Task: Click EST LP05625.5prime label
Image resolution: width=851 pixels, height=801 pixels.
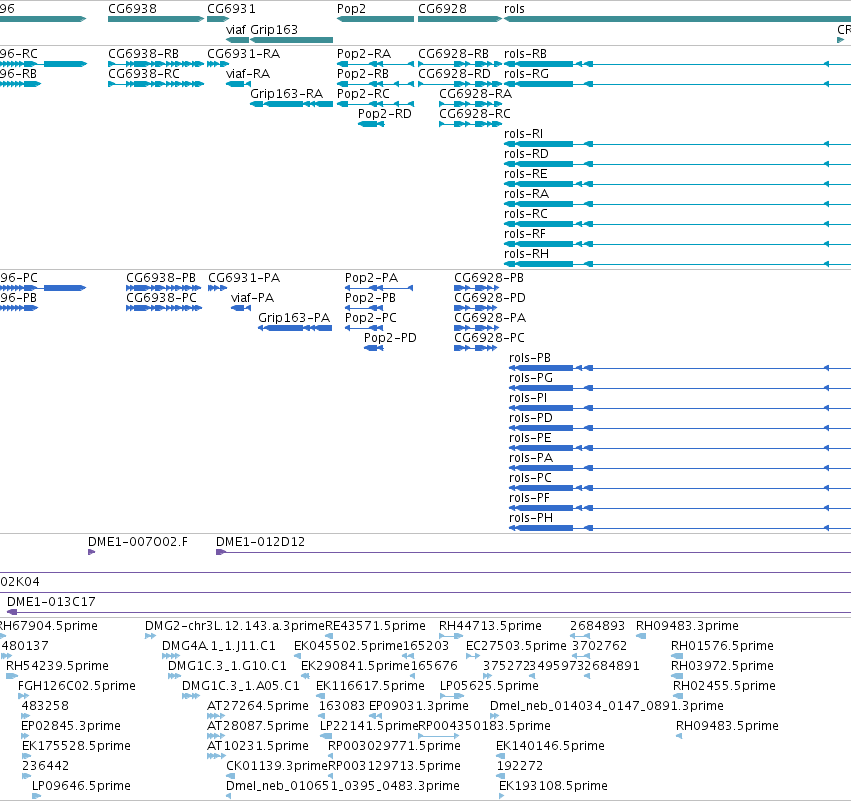Action: click(x=489, y=686)
